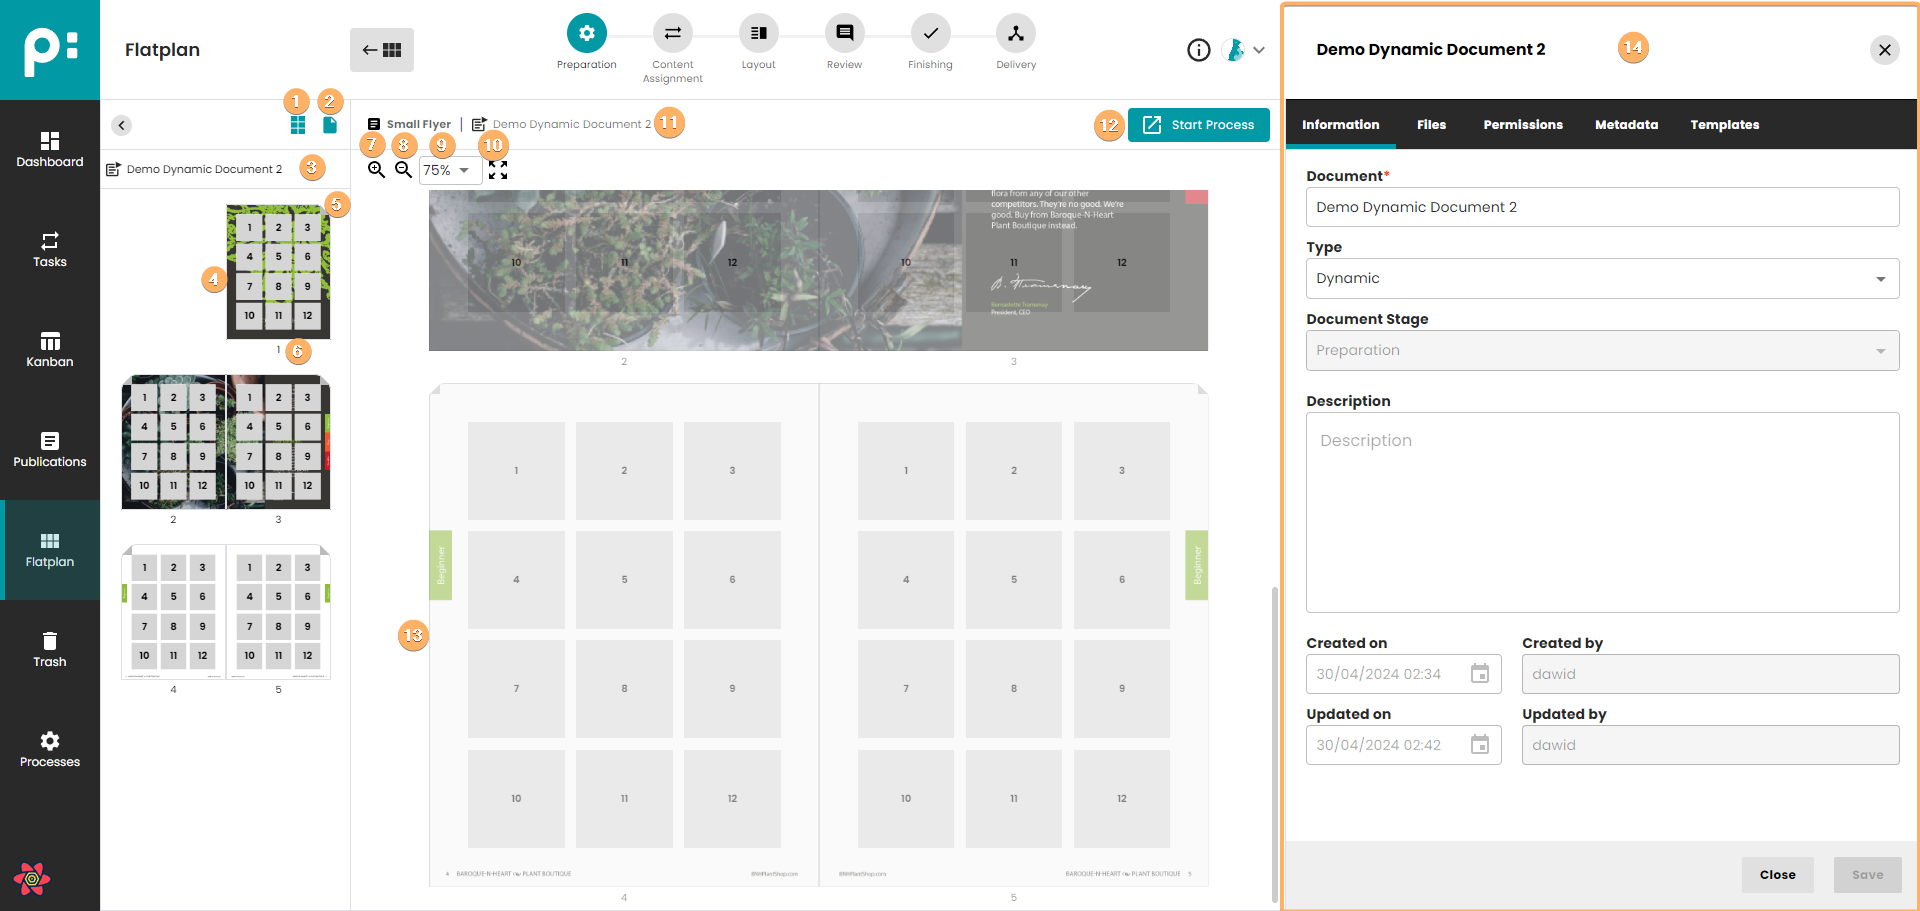Open the user profile menu
Image resolution: width=1920 pixels, height=911 pixels.
tap(1244, 50)
